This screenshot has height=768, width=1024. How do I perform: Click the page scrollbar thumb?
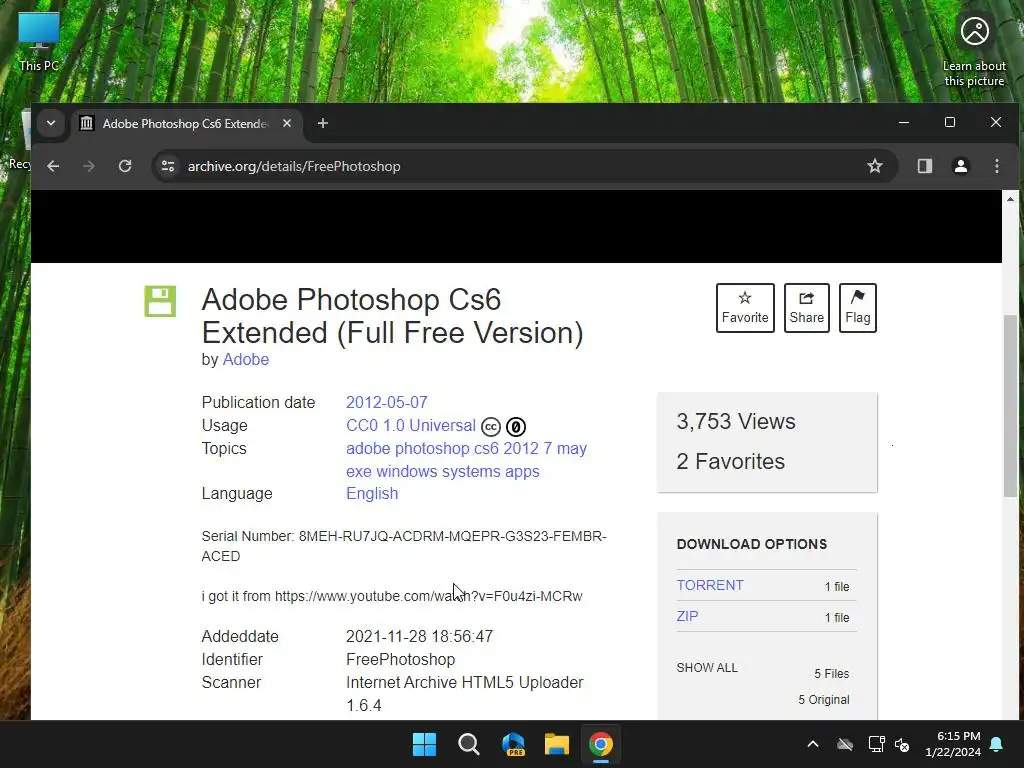pyautogui.click(x=1010, y=406)
